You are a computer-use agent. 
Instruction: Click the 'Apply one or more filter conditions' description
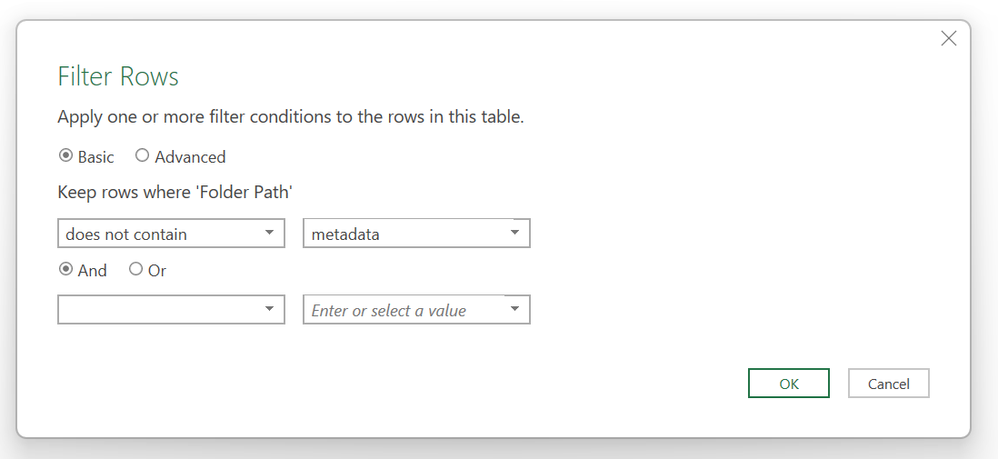[x=290, y=117]
